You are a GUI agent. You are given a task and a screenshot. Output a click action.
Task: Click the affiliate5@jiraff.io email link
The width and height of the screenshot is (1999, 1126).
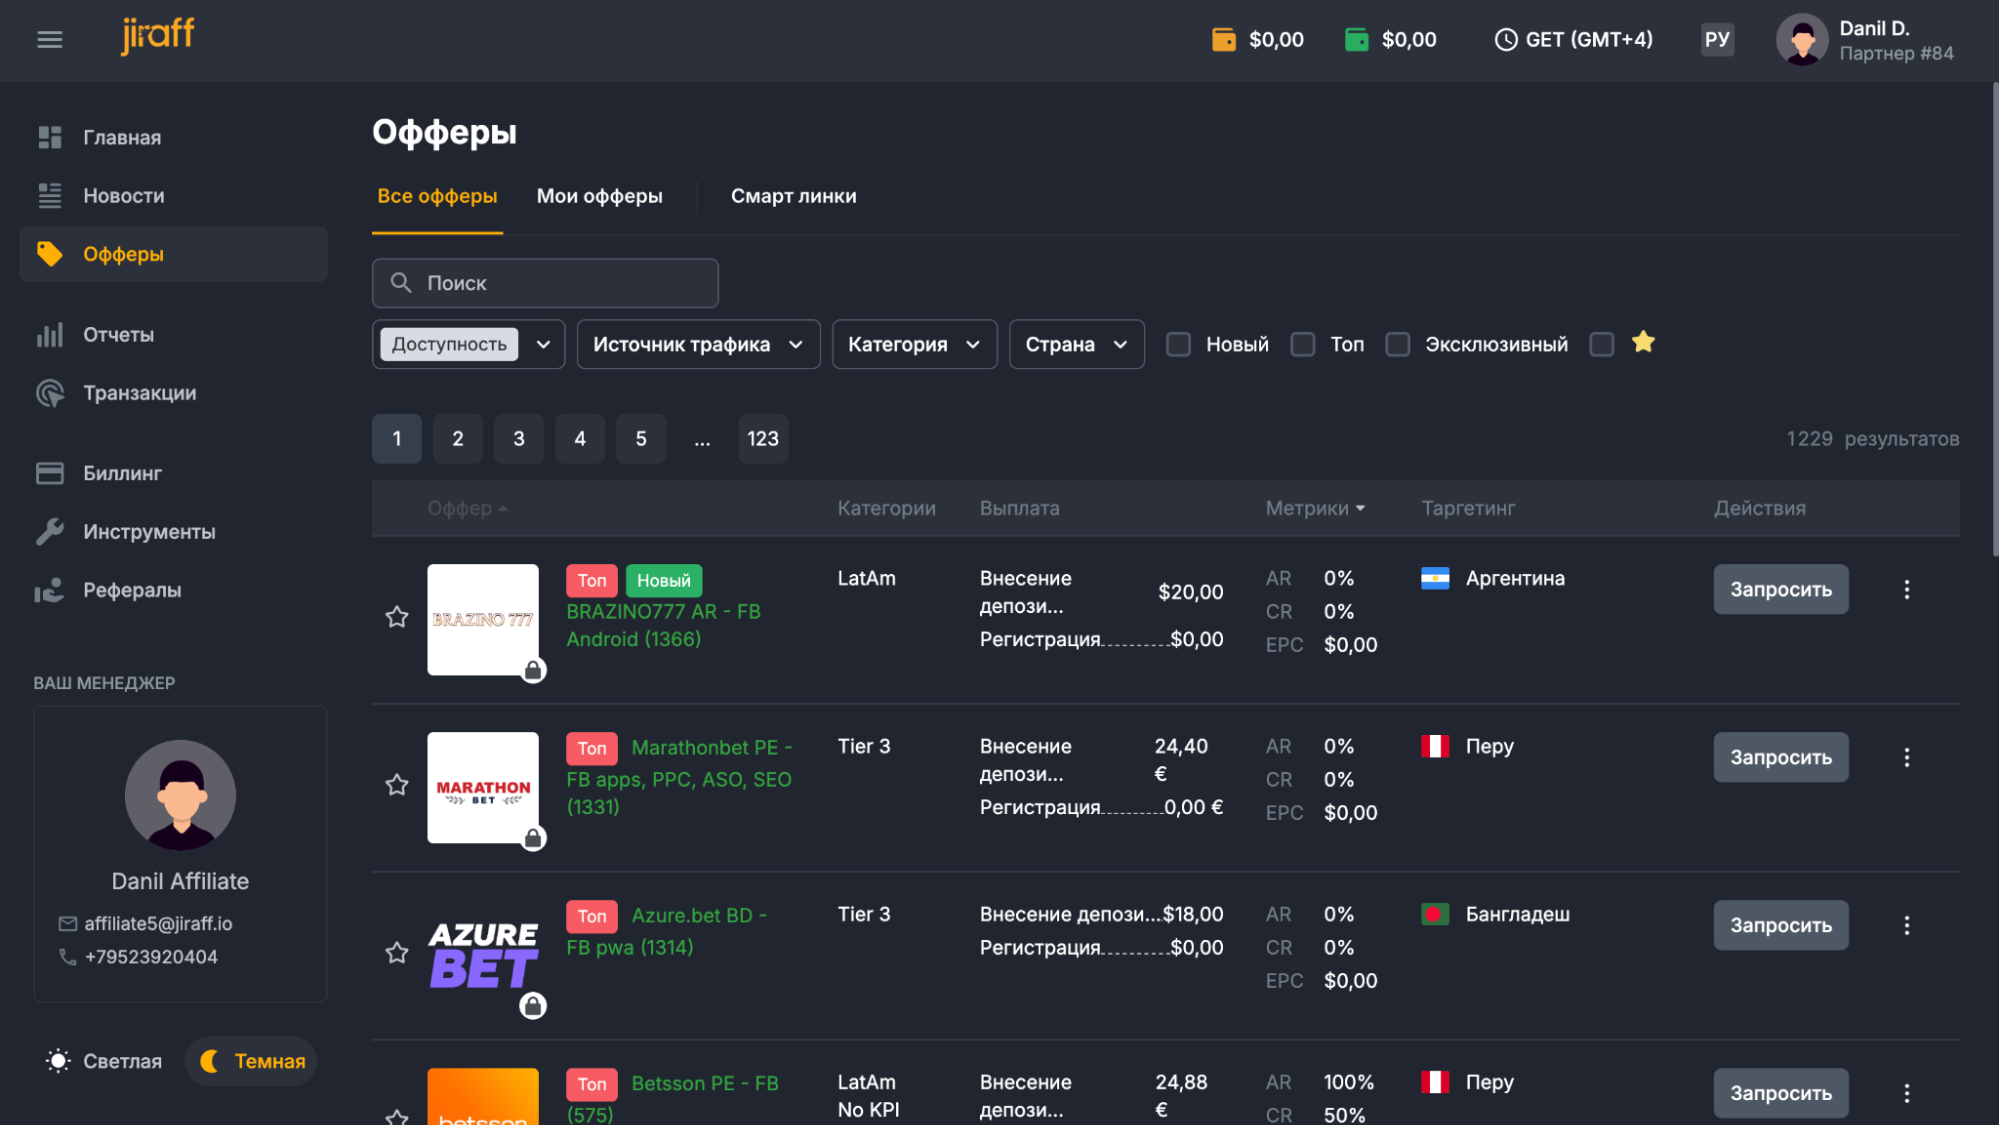(x=158, y=924)
